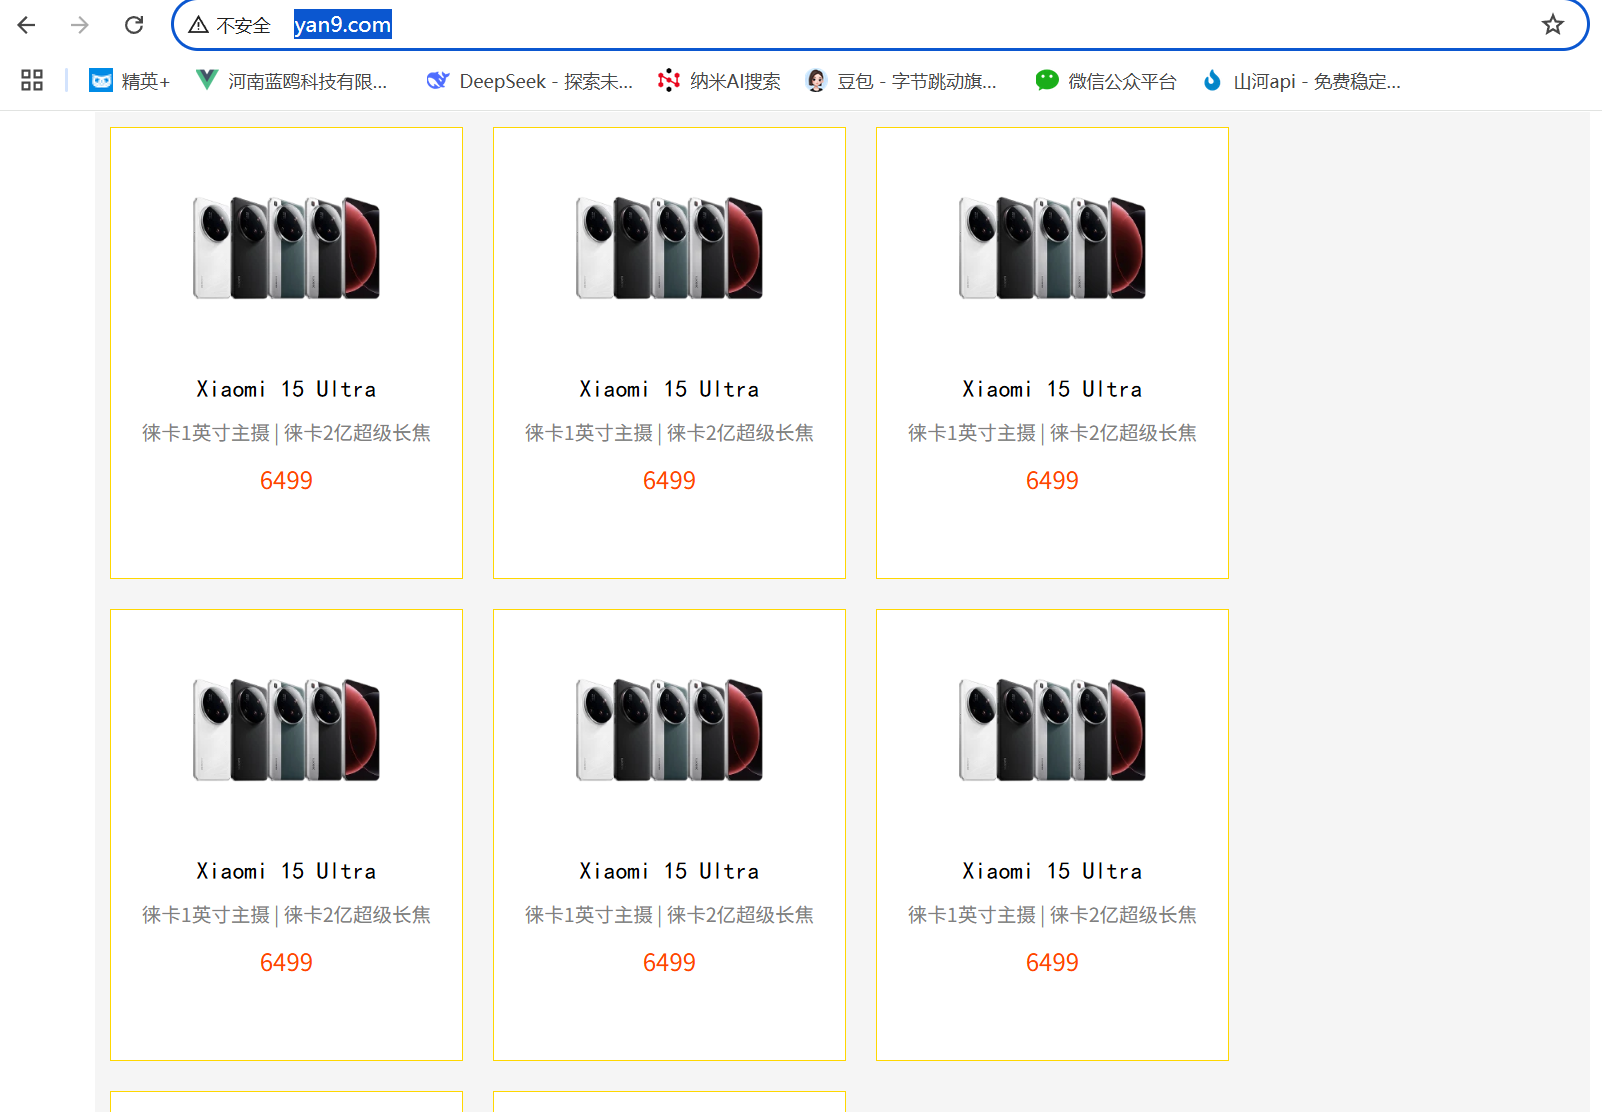The width and height of the screenshot is (1602, 1112).
Task: Click Xiaomi 15 Ultra title in top-left card
Action: point(286,389)
